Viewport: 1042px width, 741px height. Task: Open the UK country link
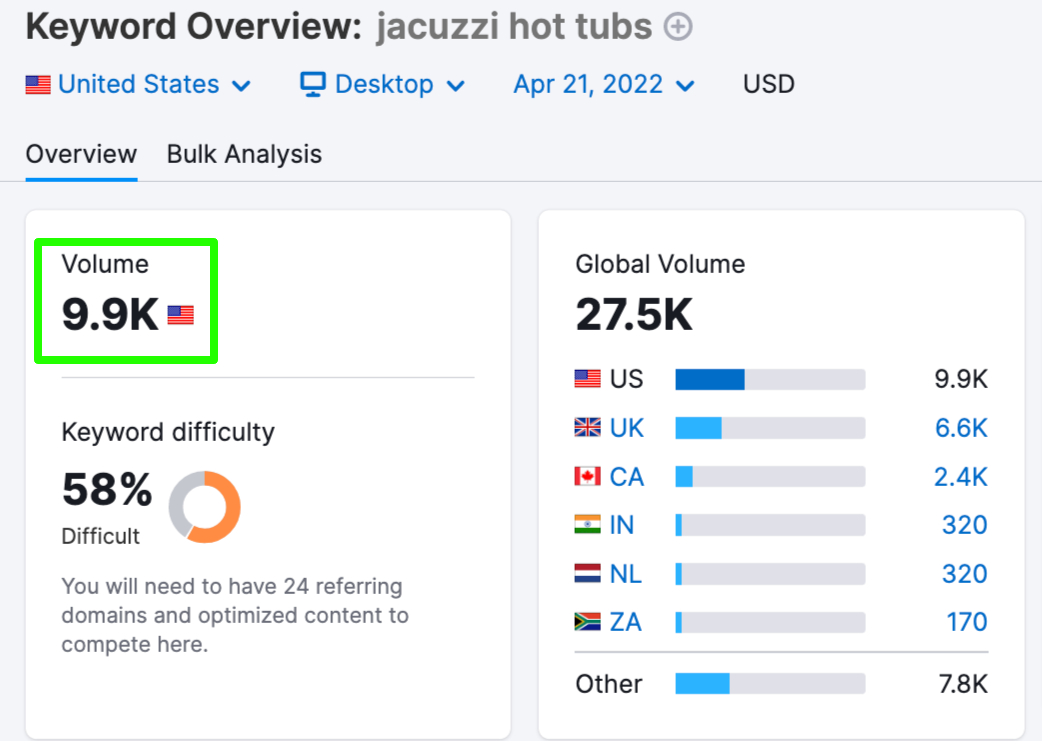point(627,428)
